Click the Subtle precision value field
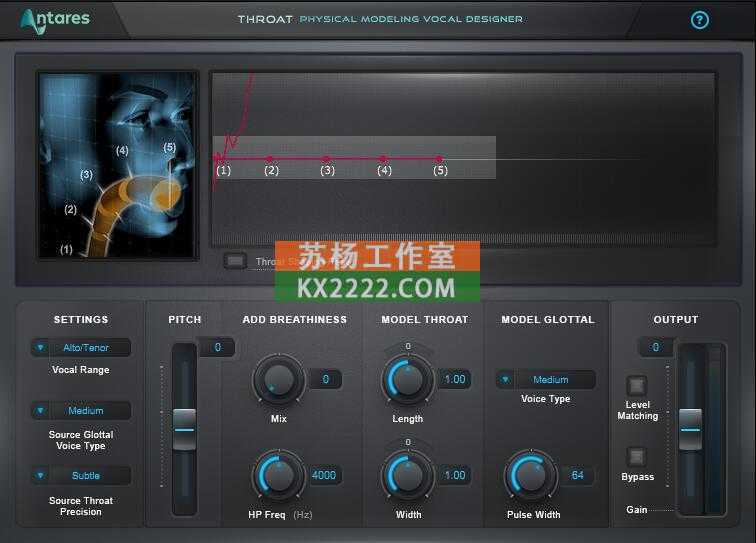 tap(86, 475)
